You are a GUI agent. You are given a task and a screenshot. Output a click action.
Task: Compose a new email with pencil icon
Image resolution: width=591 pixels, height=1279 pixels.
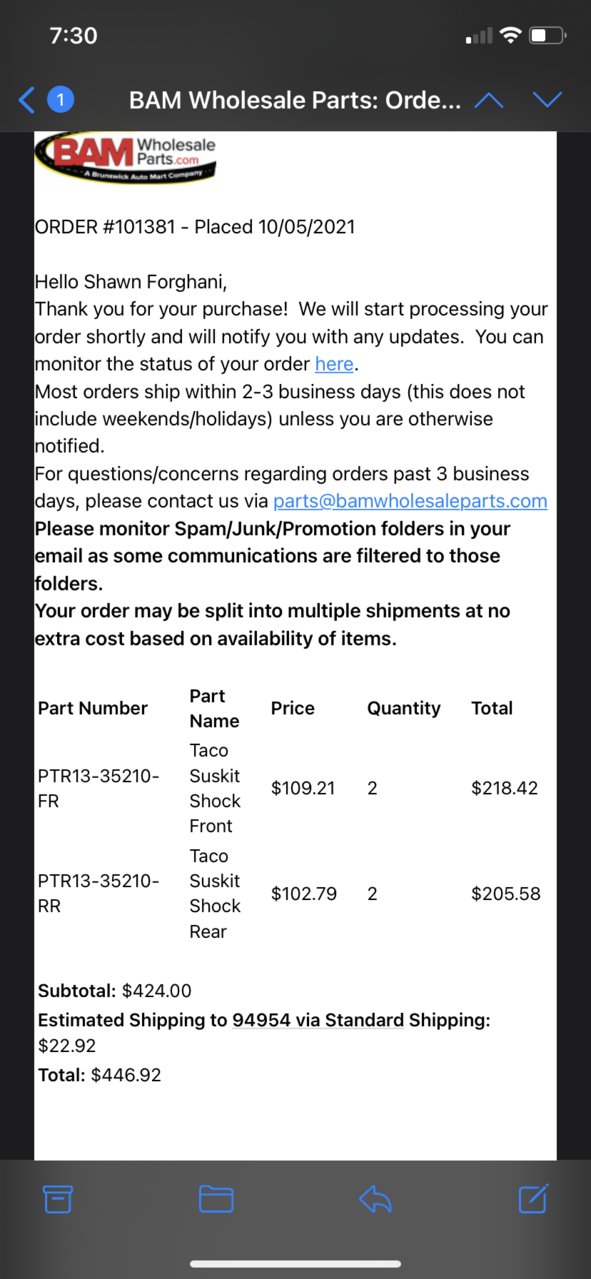pos(533,1198)
